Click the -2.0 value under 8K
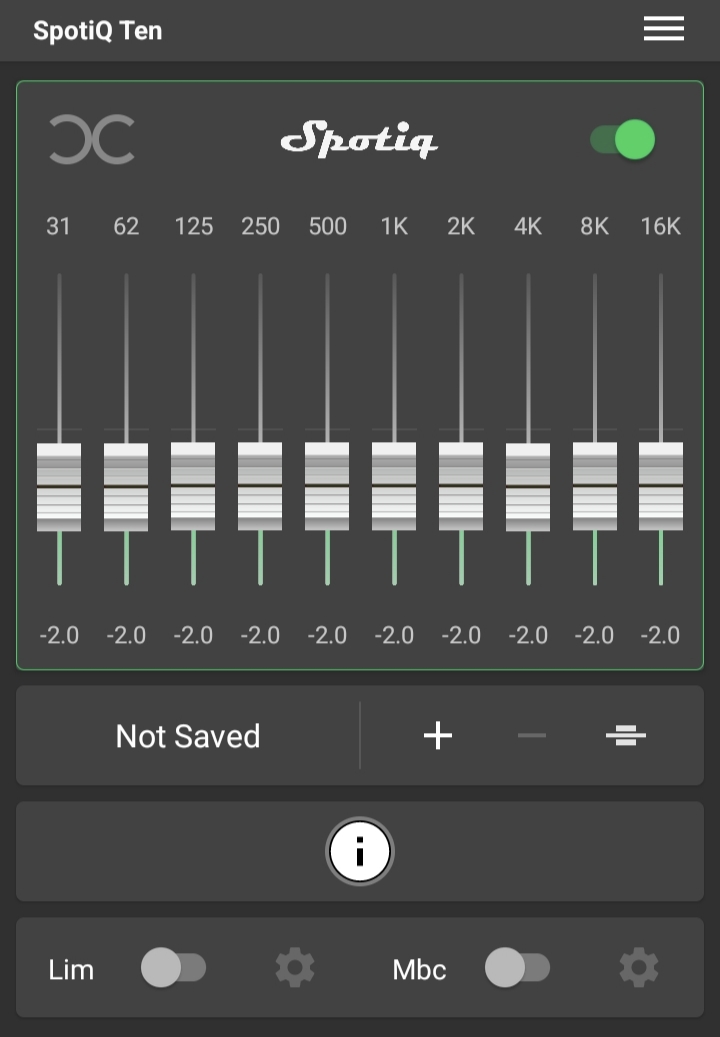720x1037 pixels. (594, 635)
